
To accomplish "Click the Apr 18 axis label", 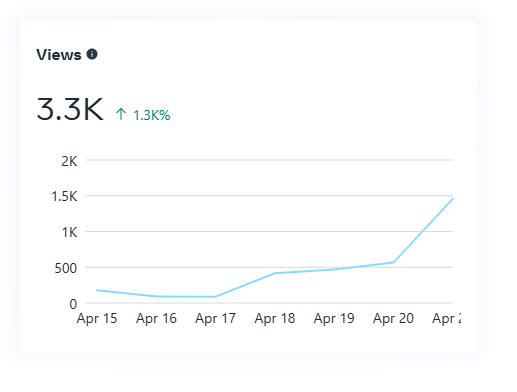I will (275, 318).
